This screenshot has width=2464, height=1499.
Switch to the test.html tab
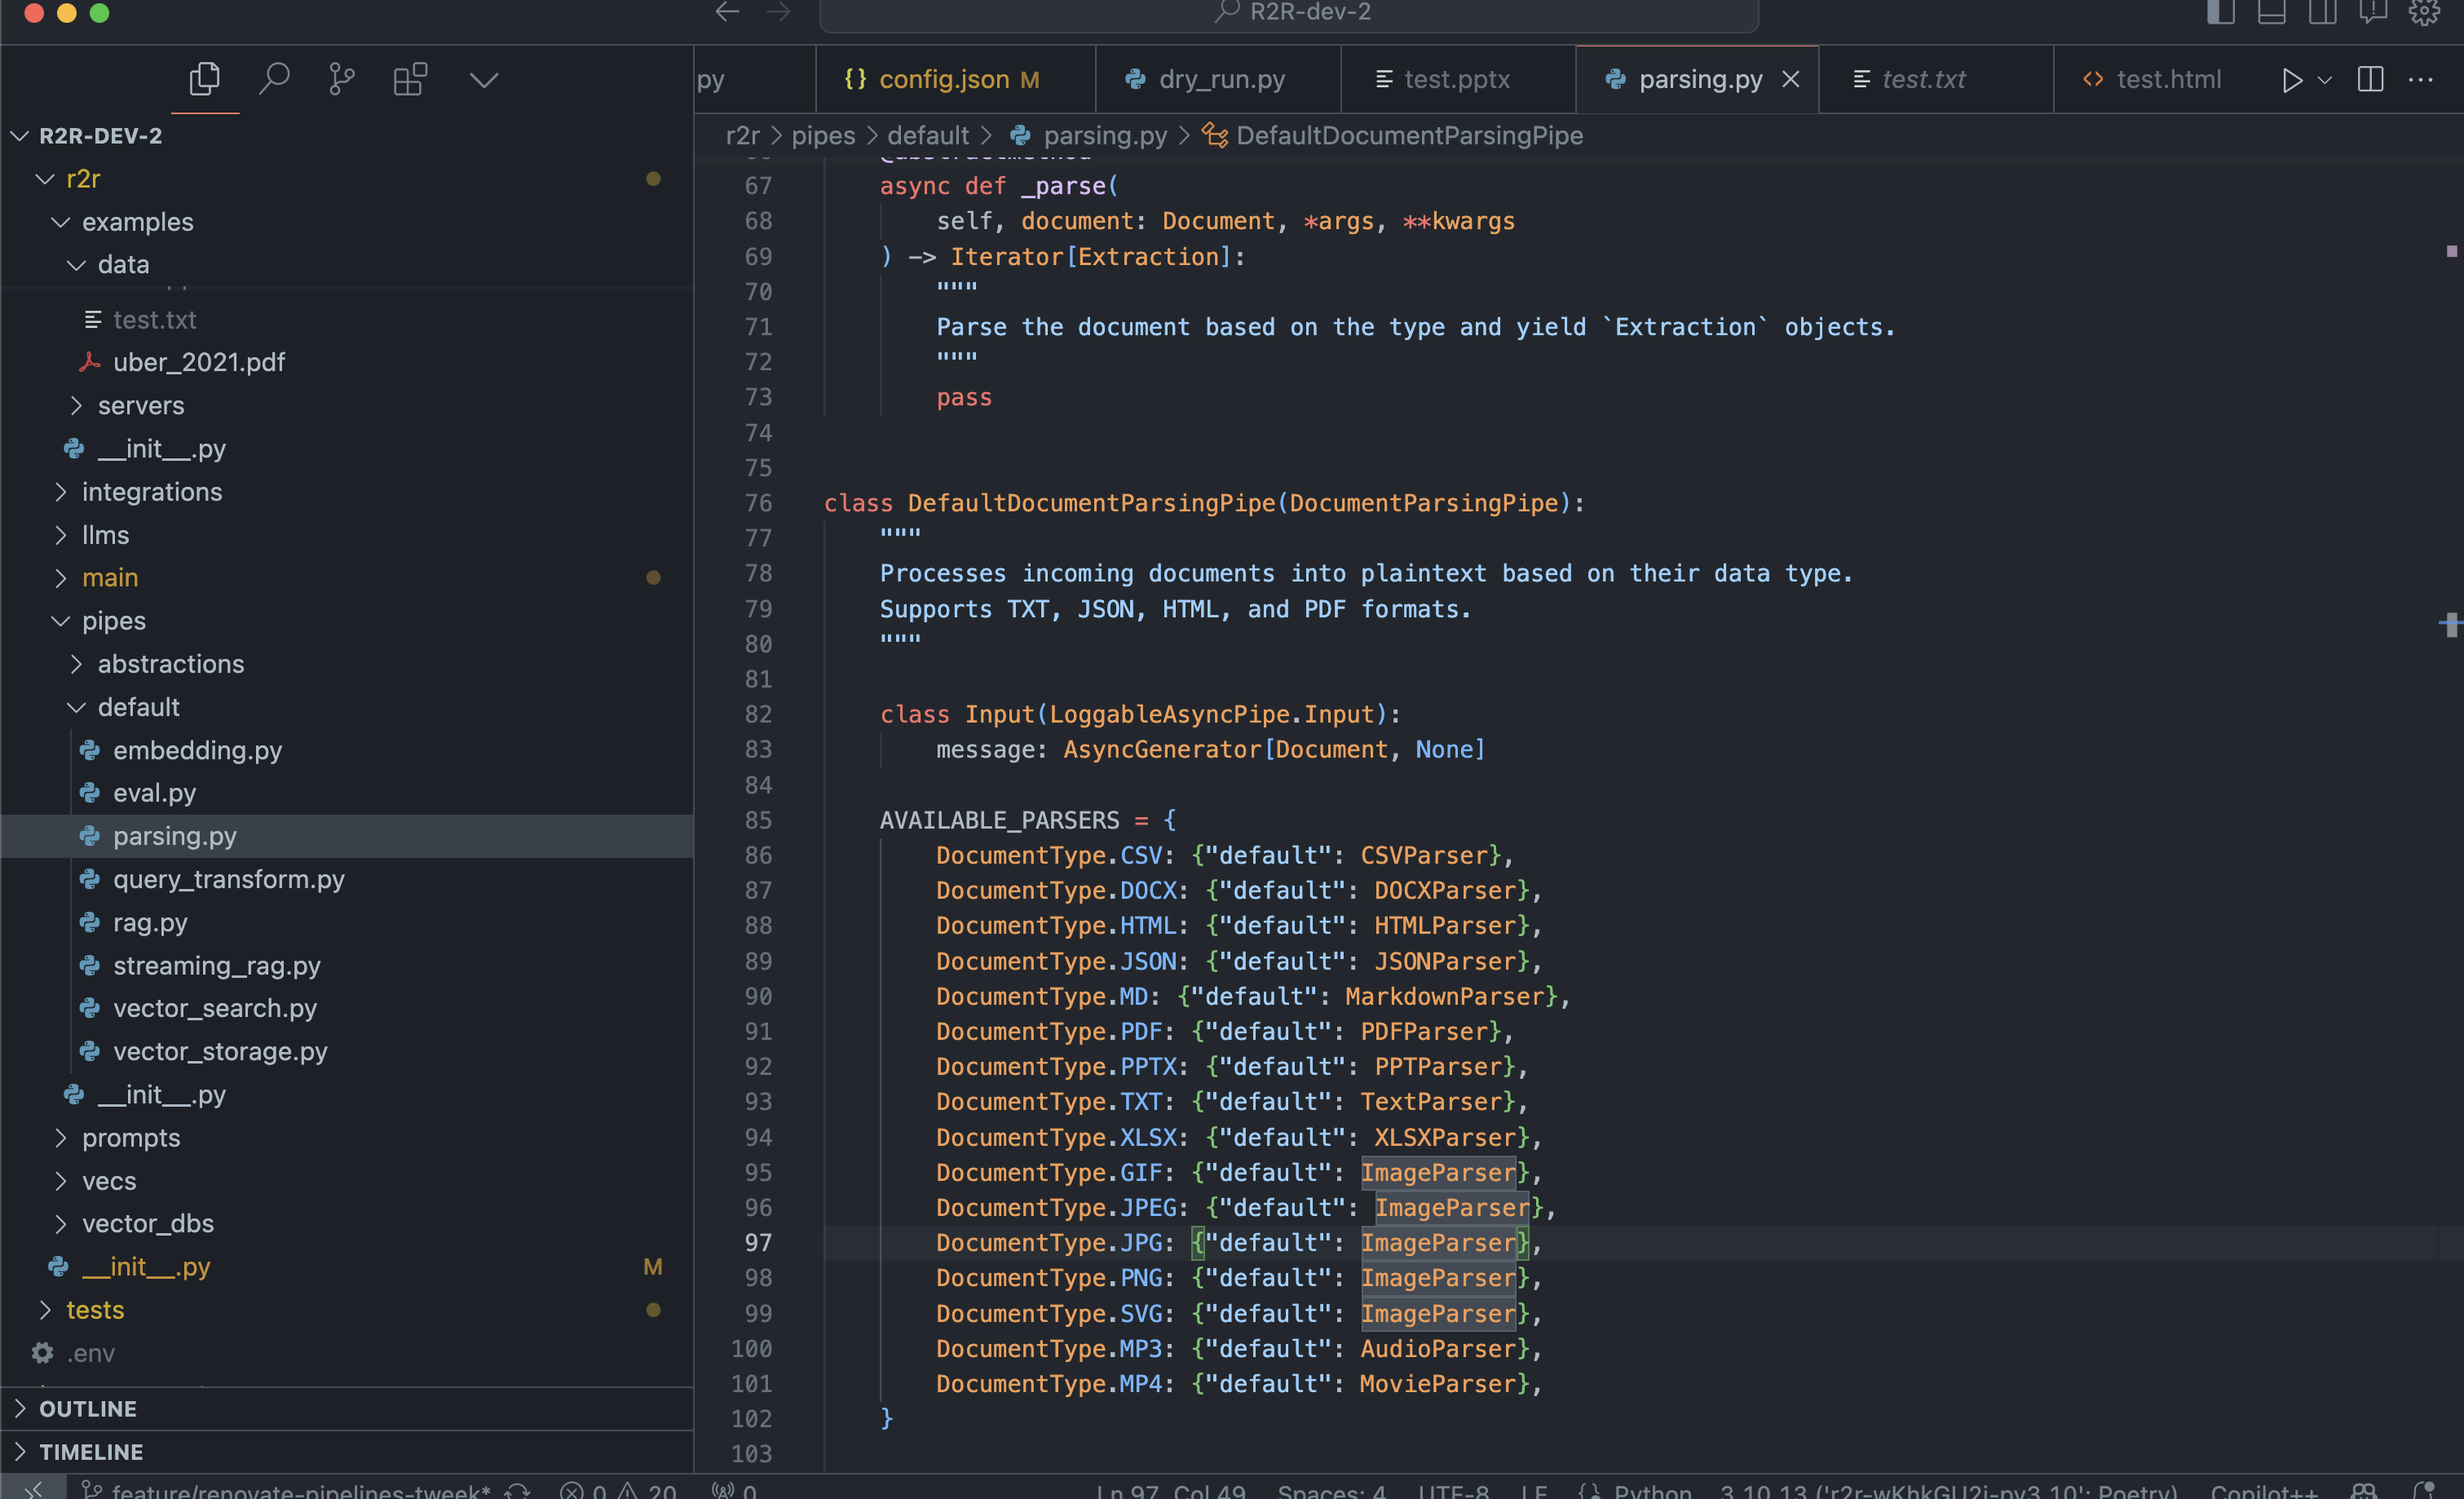pyautogui.click(x=2168, y=79)
